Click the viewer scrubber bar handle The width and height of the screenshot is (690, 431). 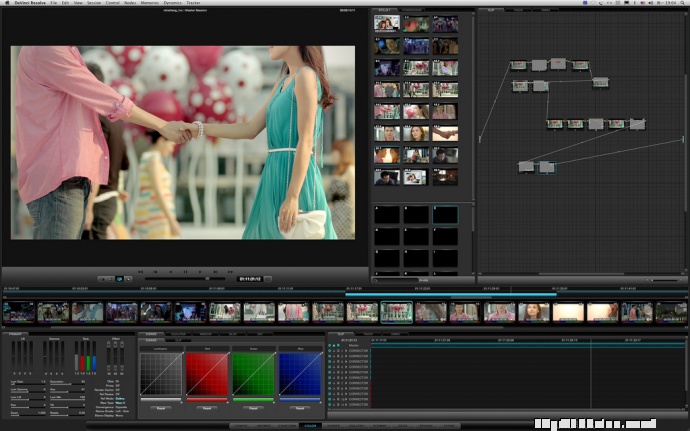(x=207, y=279)
